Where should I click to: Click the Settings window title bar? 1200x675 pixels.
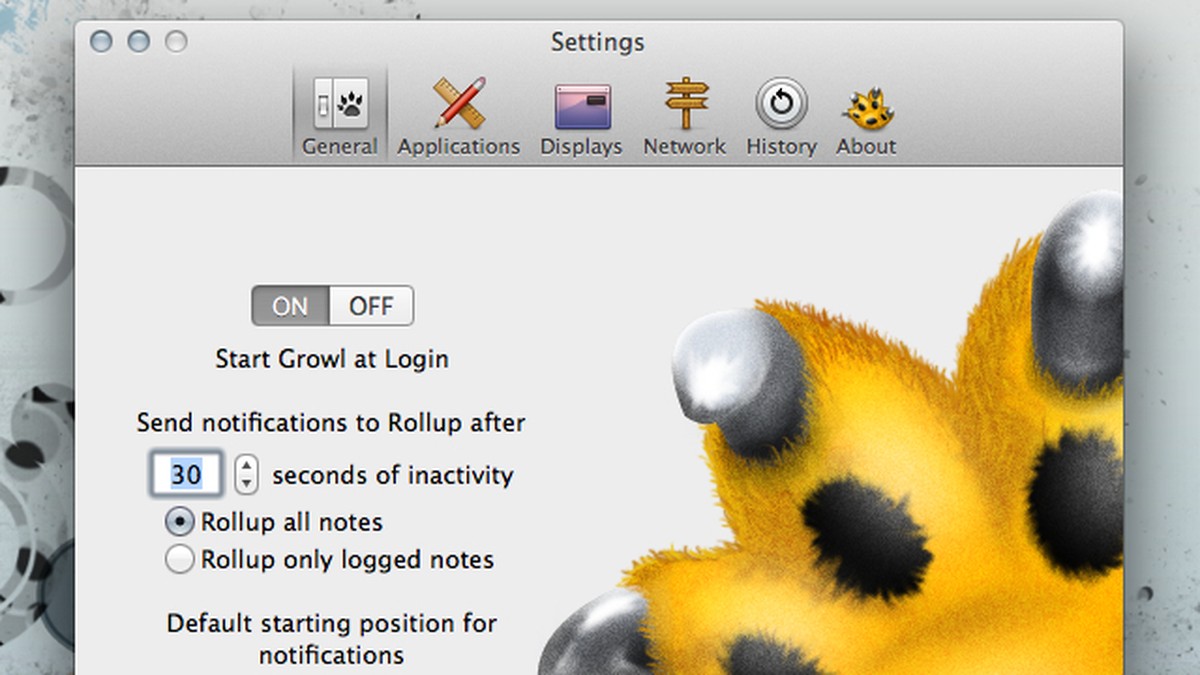(598, 42)
